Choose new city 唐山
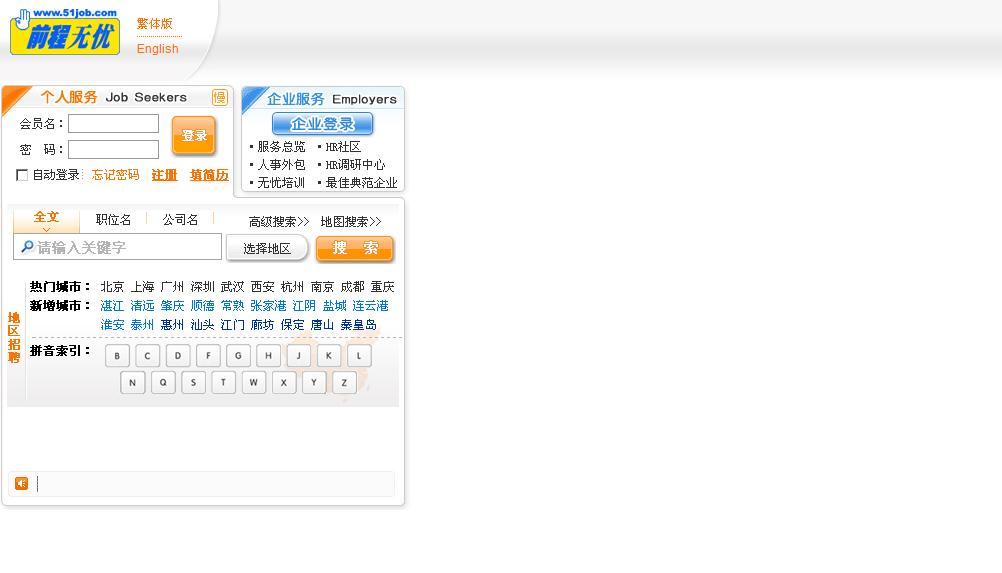Screen dimensions: 1002x573 (x=323, y=325)
